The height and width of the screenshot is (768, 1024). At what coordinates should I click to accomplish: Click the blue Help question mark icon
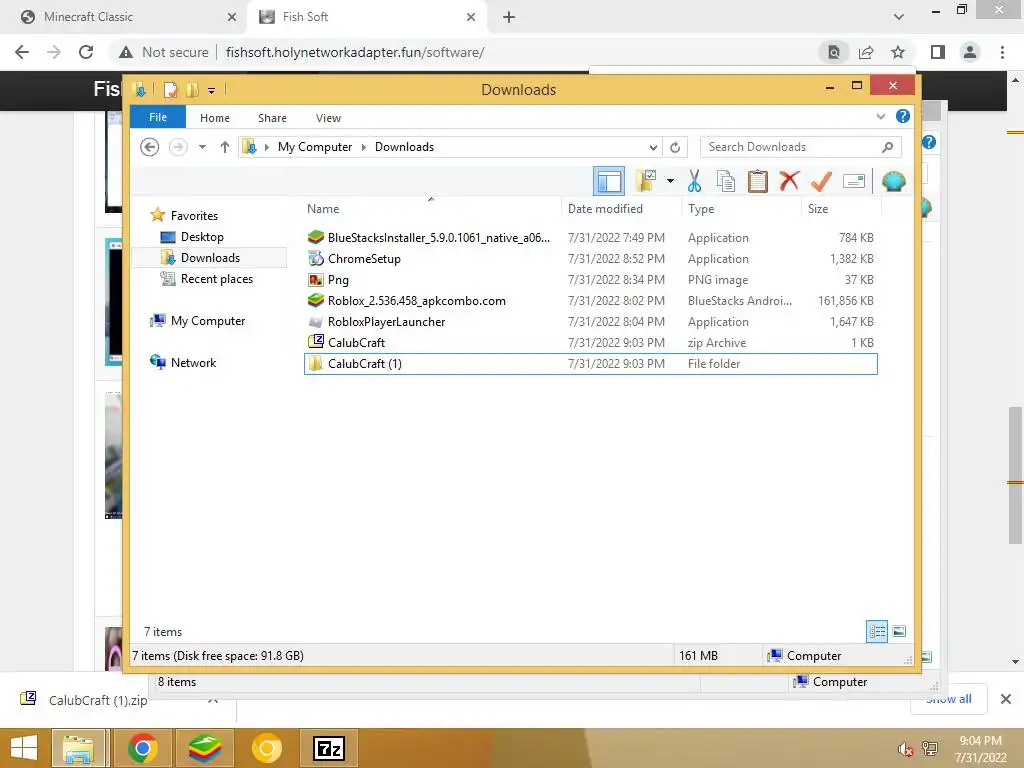click(x=903, y=116)
